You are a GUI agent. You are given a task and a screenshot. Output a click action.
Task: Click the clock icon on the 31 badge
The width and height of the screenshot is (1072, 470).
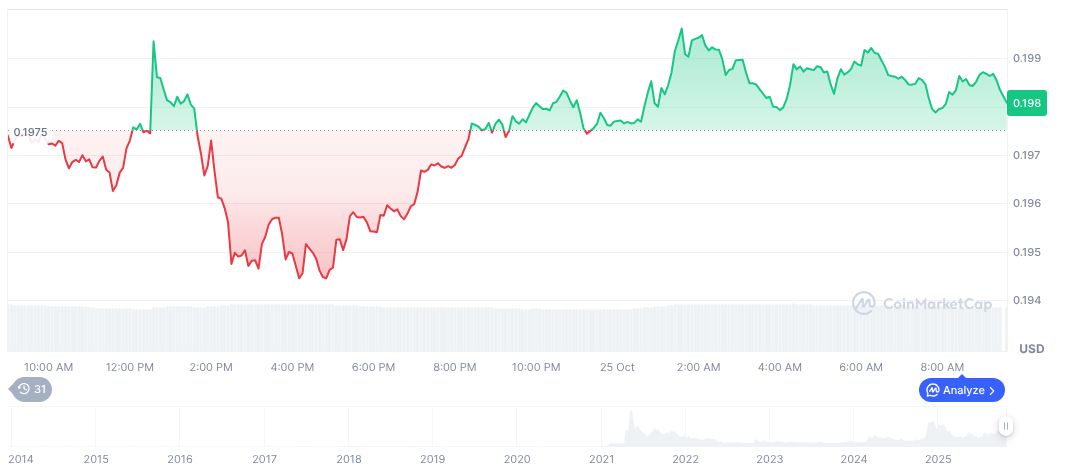click(23, 390)
